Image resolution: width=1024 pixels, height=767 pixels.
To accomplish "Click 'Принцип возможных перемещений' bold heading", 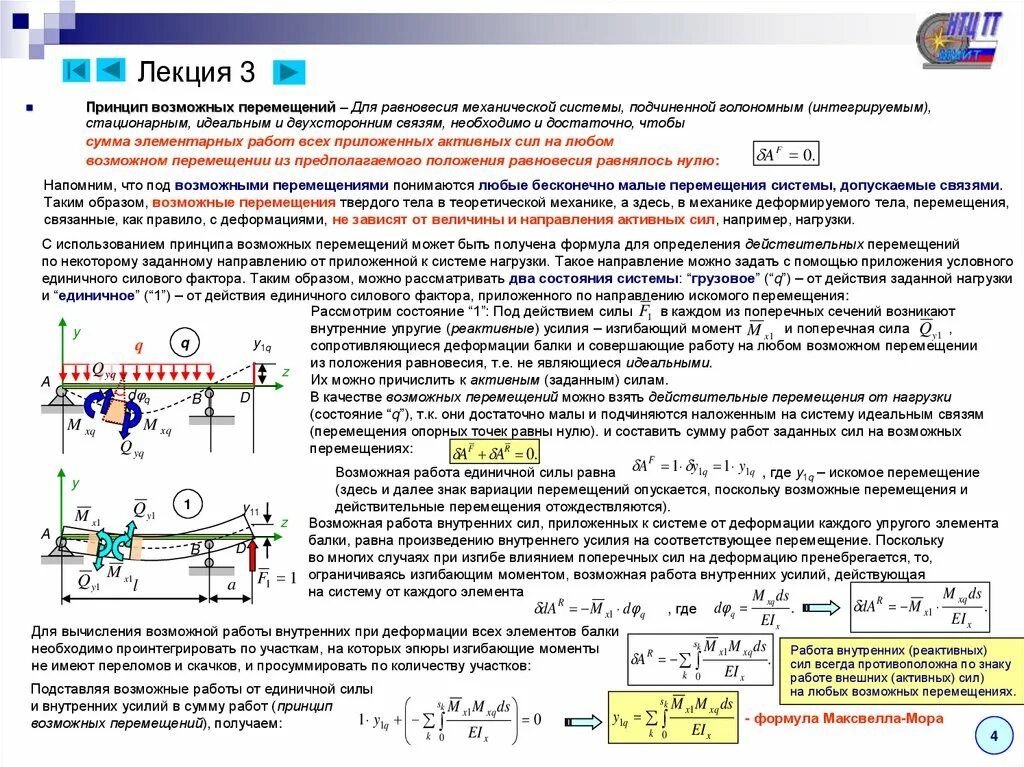I will 211,106.
